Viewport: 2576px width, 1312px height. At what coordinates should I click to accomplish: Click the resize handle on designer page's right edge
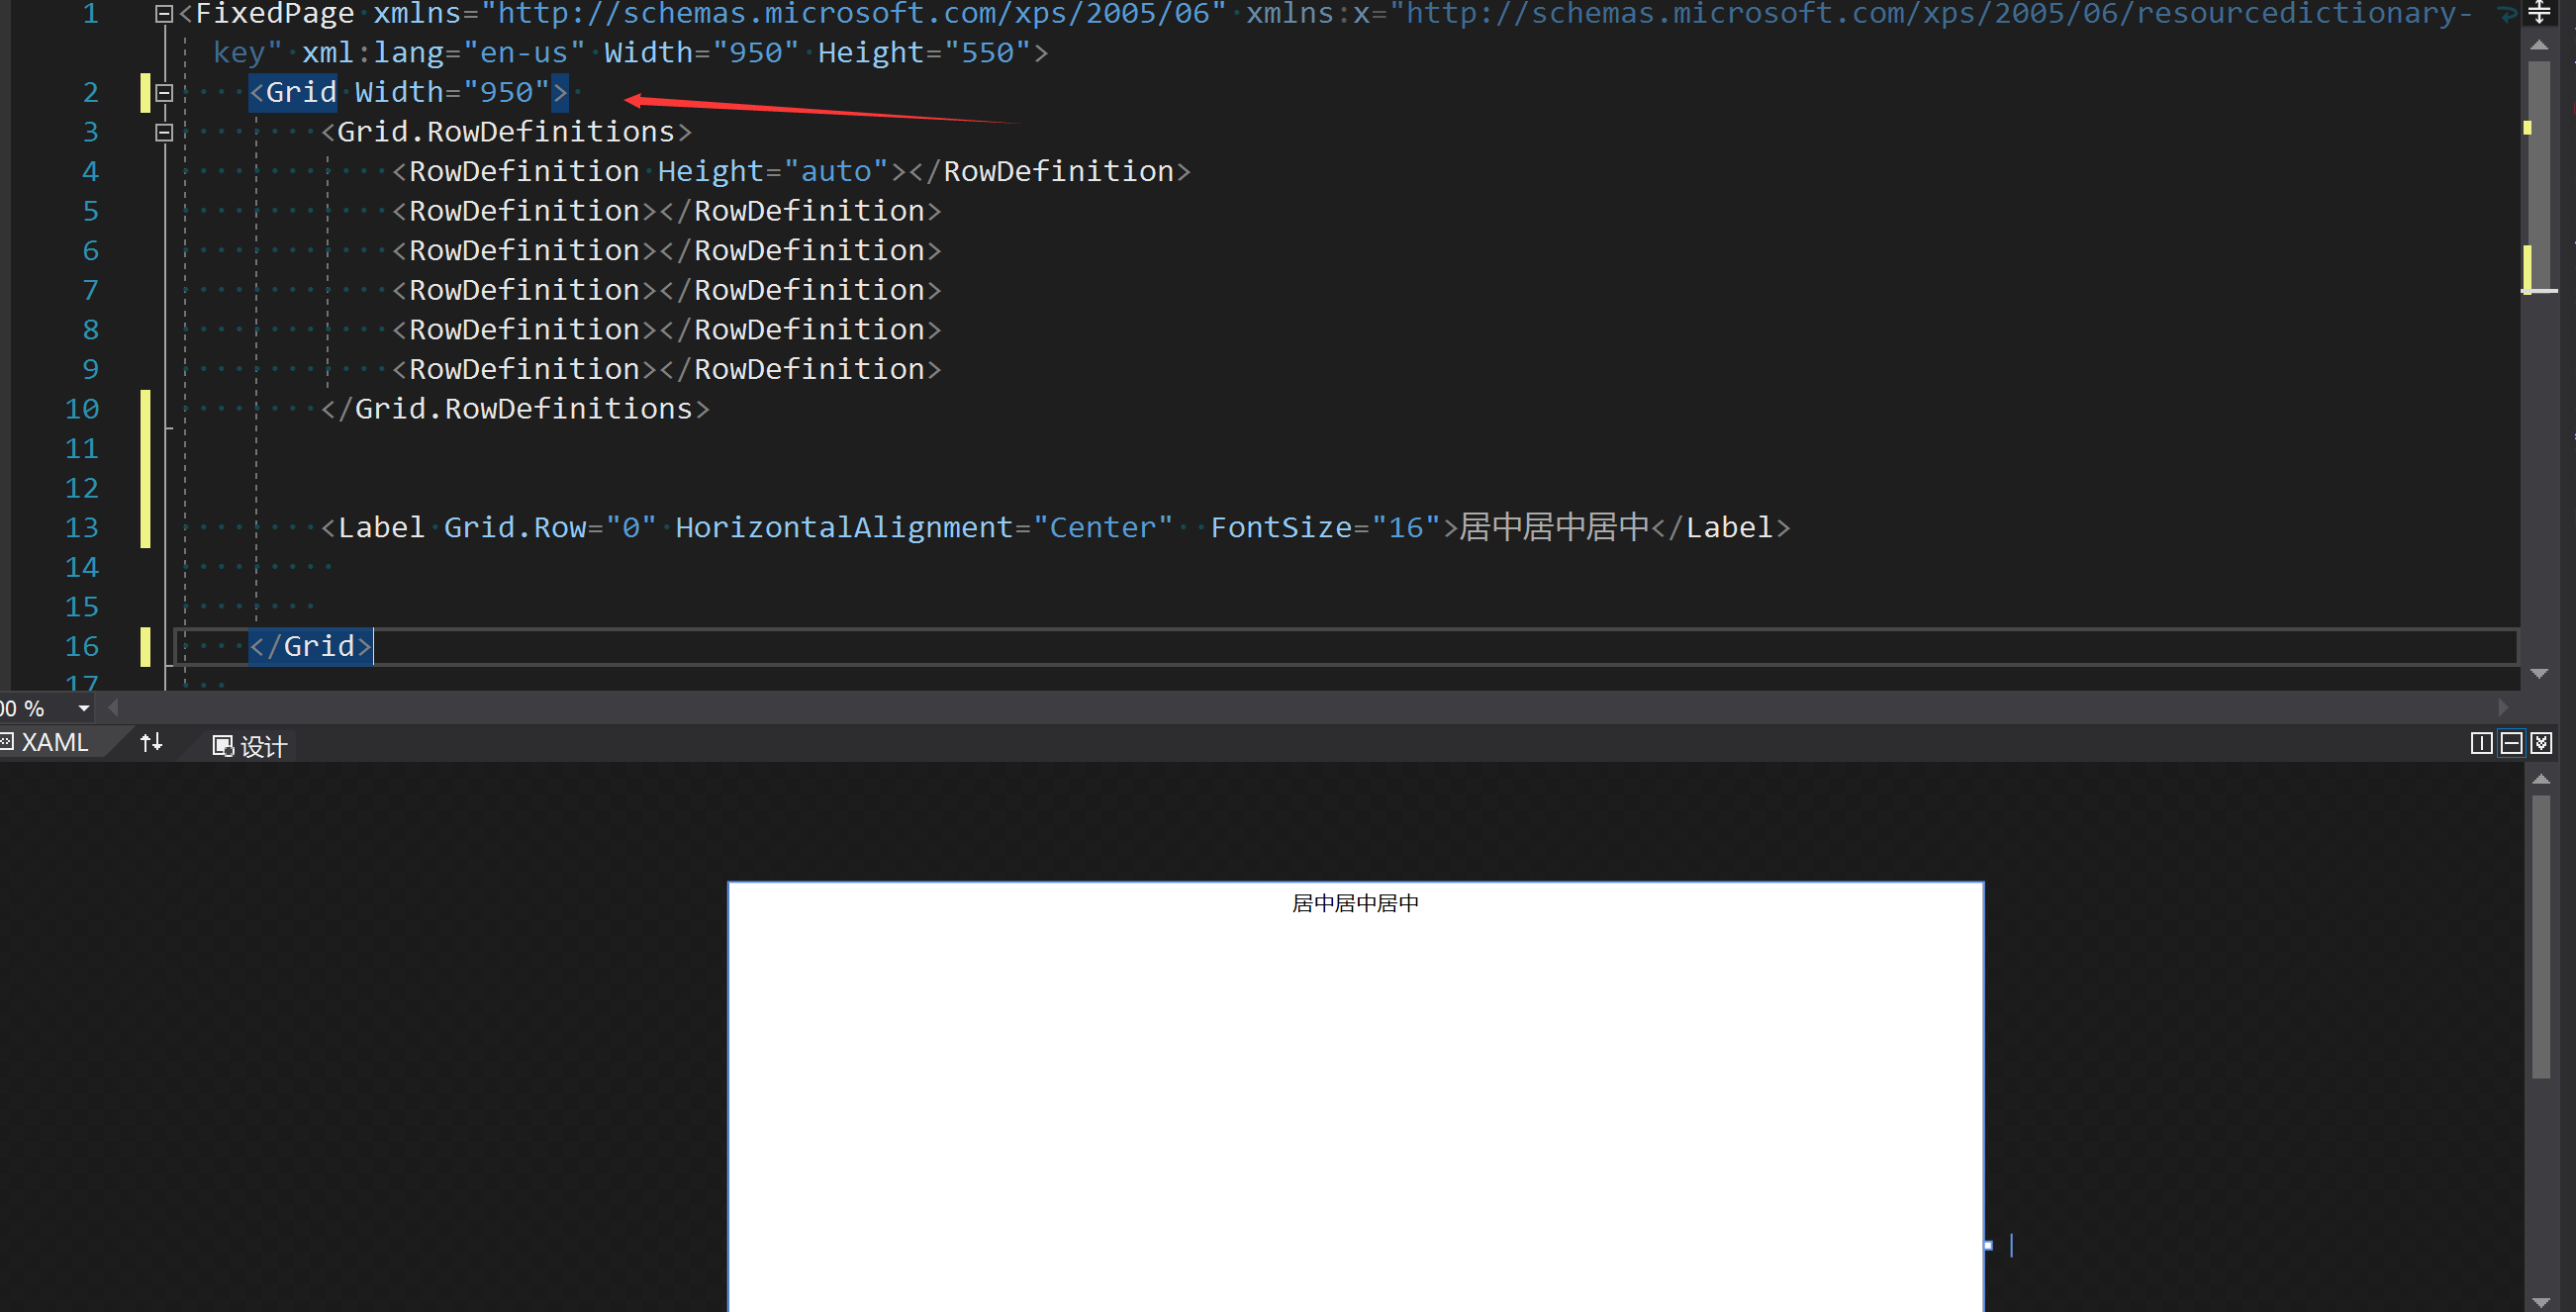click(x=1988, y=1245)
